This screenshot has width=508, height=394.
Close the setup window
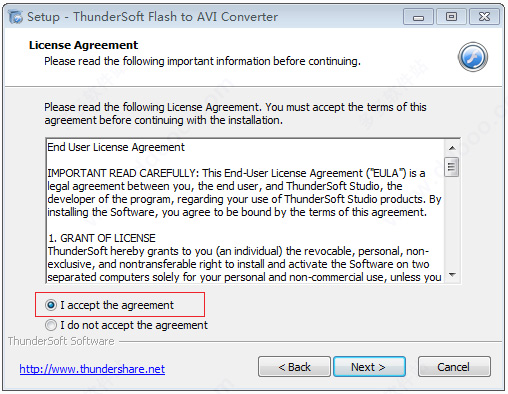(x=484, y=17)
